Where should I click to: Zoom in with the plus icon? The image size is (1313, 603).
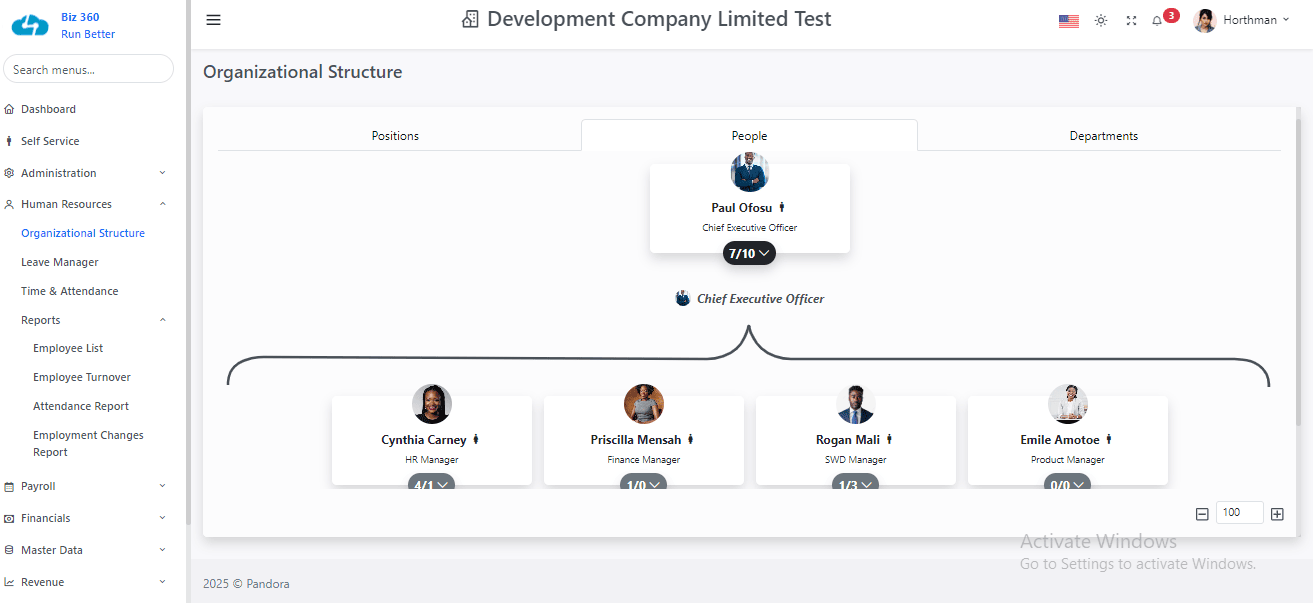tap(1277, 514)
